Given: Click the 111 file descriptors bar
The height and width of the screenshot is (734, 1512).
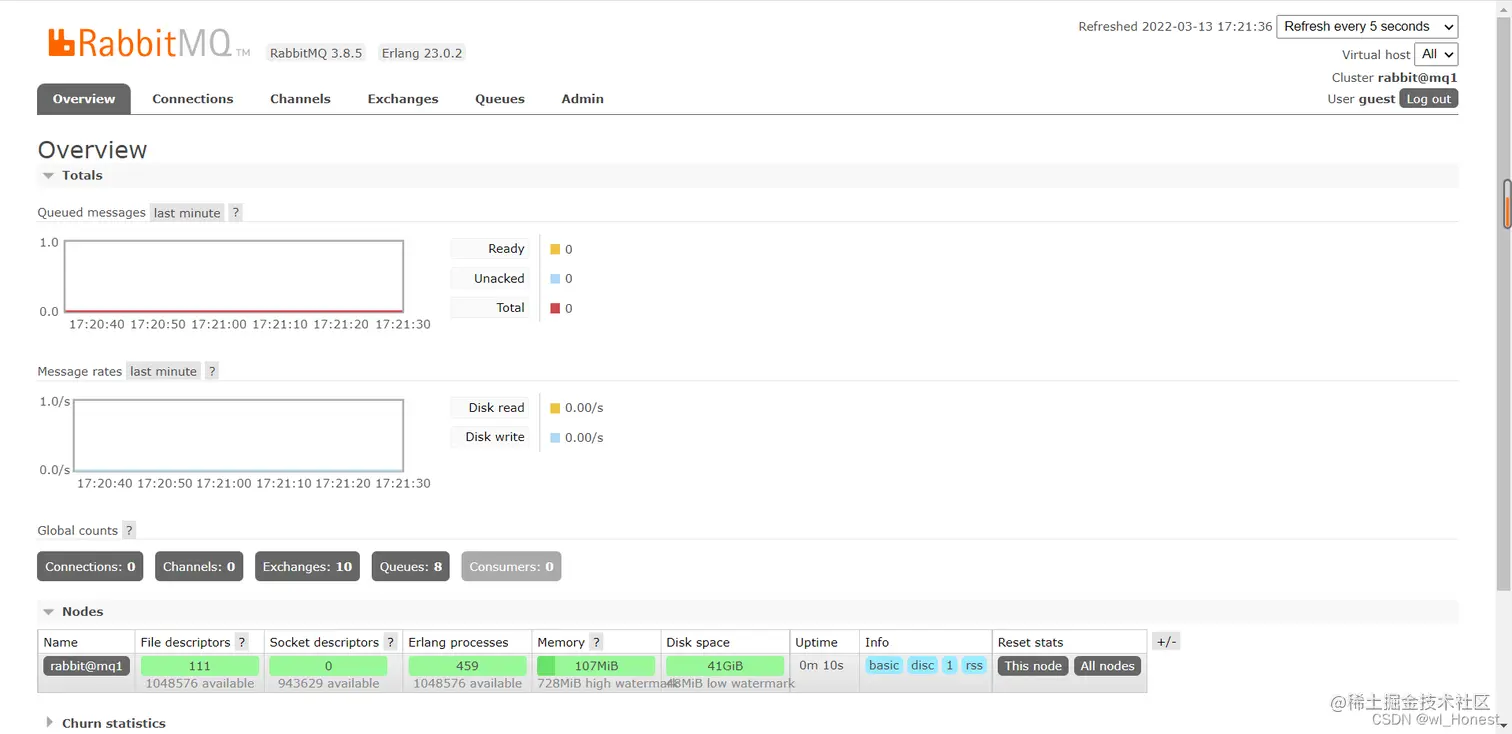Looking at the screenshot, I should [200, 666].
